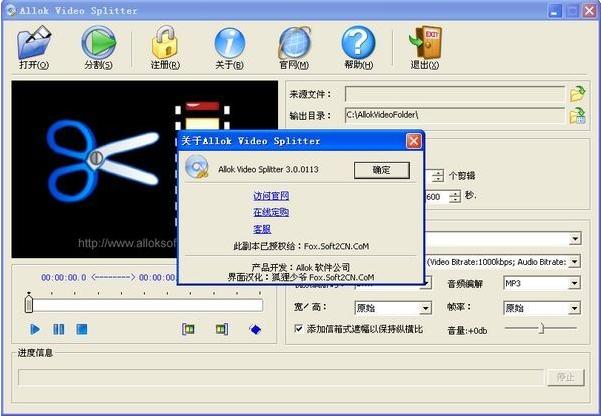Click the '此副本已授权给：Fox.Soft2CN.CoM' text
The height and width of the screenshot is (417, 601).
point(301,246)
